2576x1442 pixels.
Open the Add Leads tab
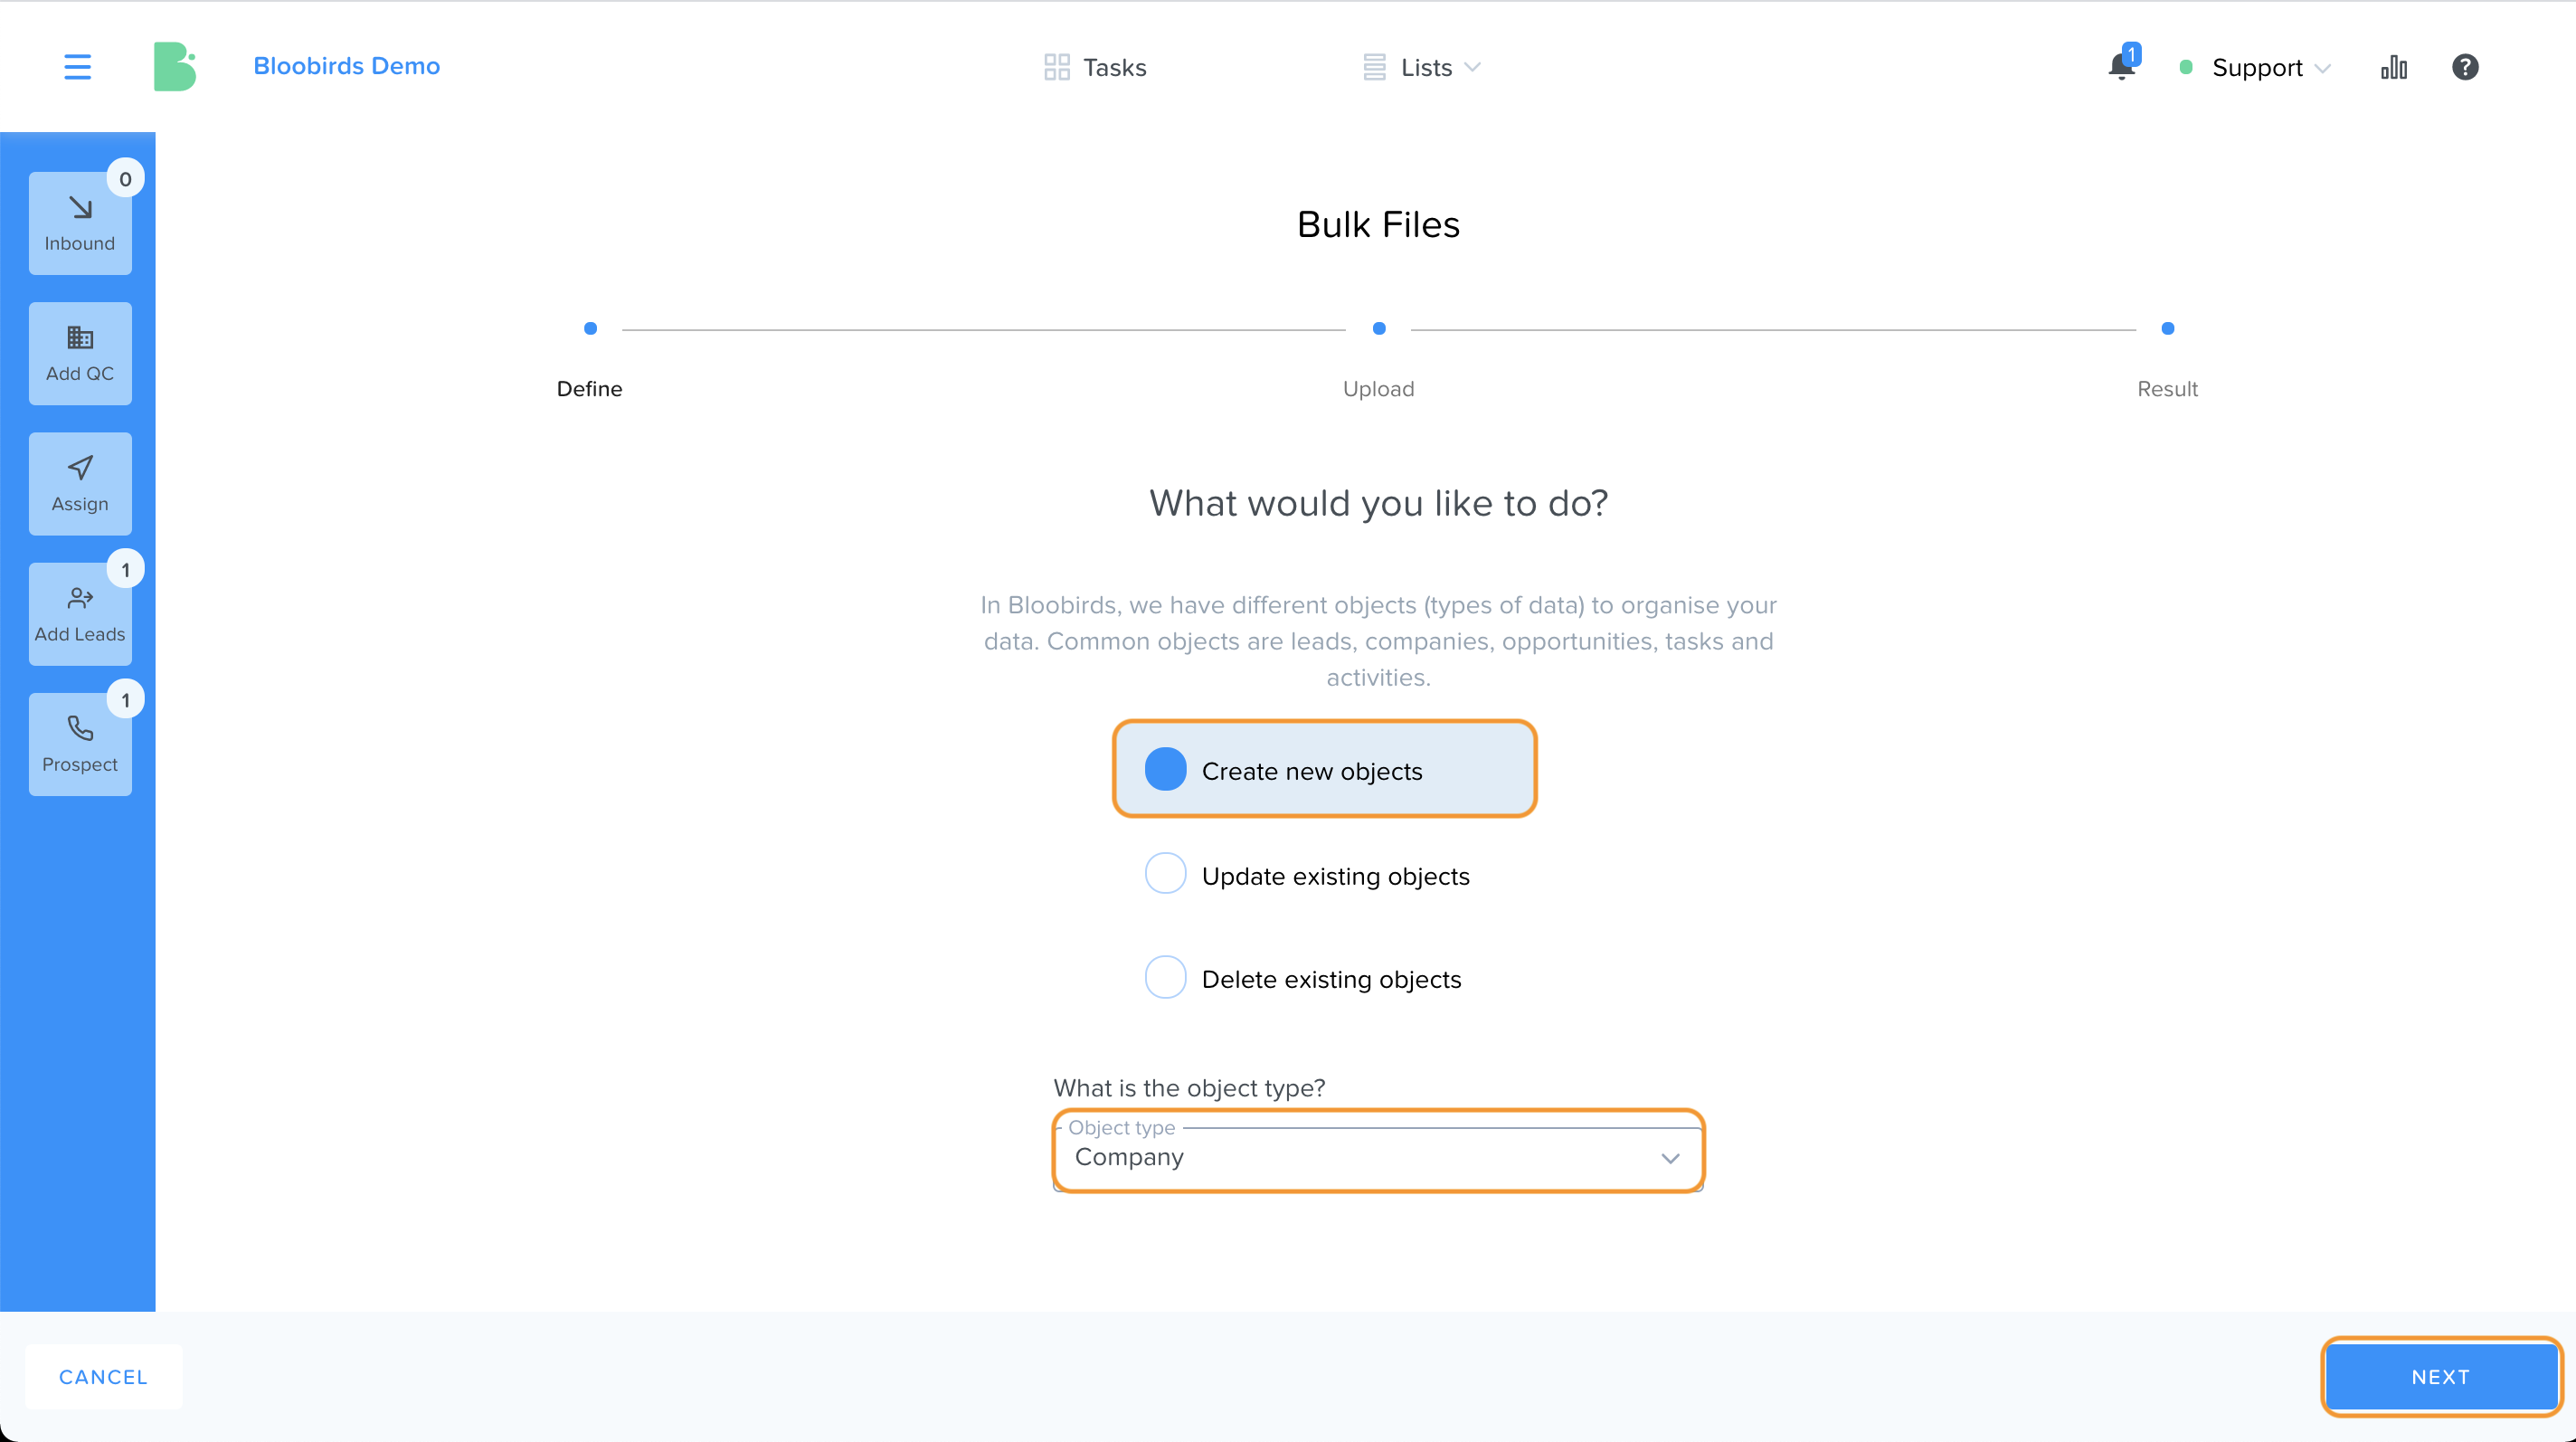[x=80, y=615]
